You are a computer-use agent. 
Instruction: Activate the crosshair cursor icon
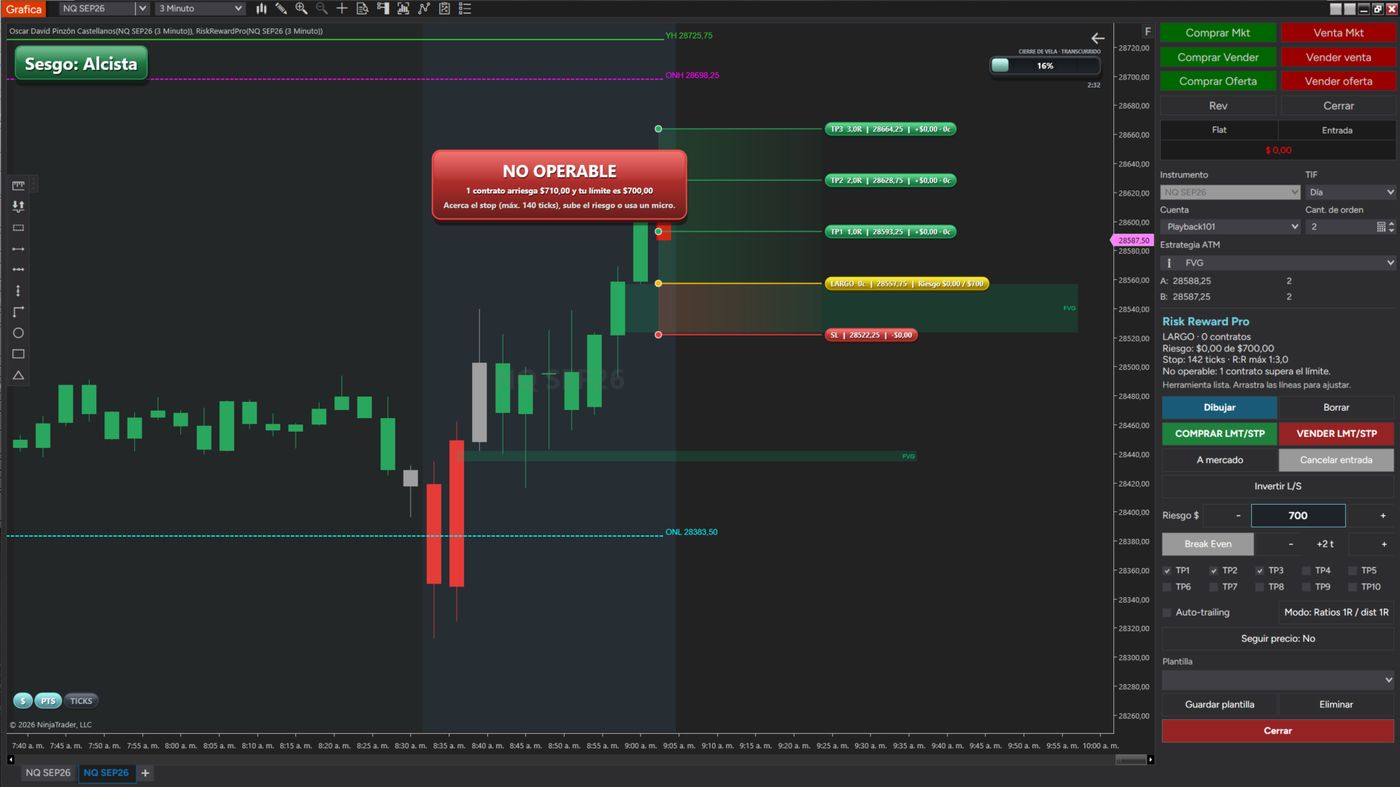342,8
